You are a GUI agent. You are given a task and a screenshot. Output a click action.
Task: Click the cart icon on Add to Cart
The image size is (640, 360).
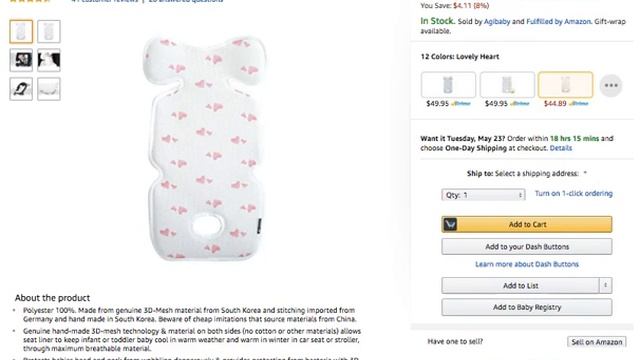tap(450, 224)
